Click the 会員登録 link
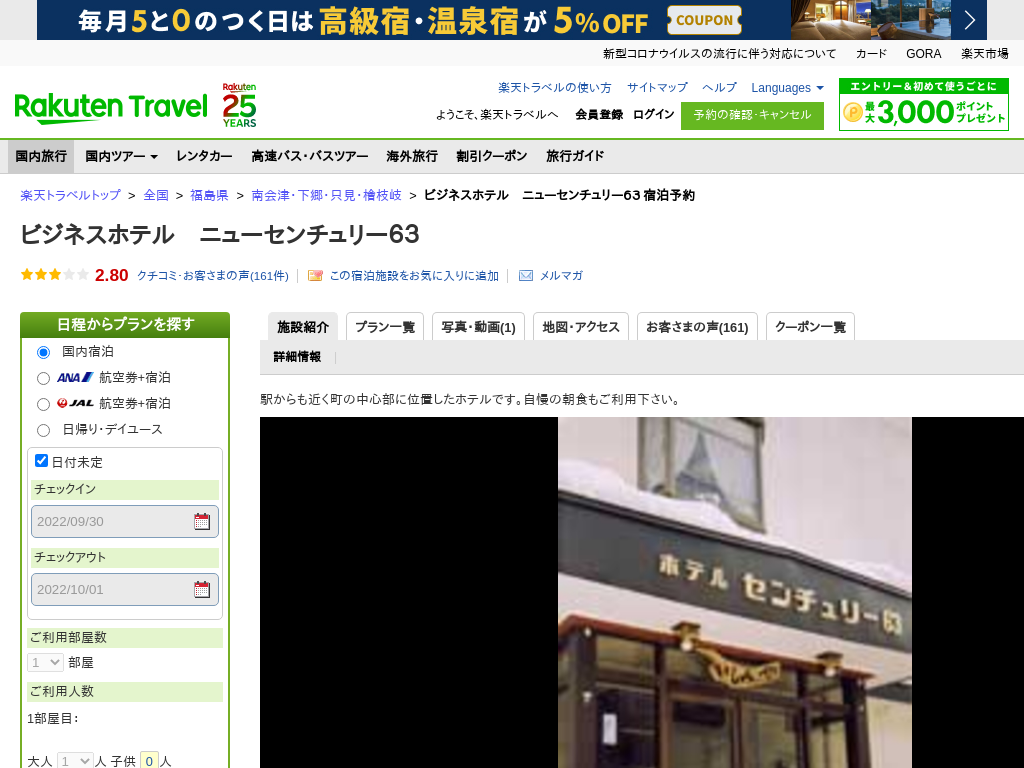 tap(599, 114)
